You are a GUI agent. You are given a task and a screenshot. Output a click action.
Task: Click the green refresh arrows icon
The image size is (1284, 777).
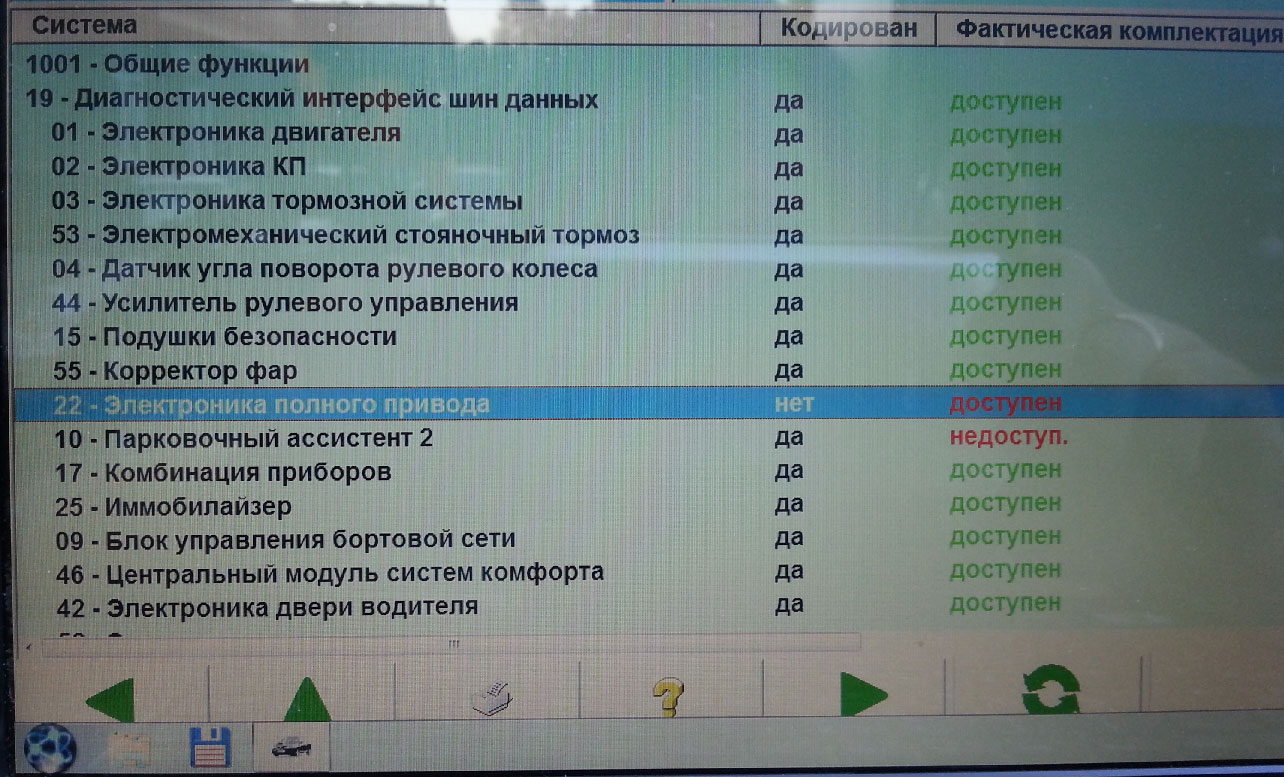pyautogui.click(x=1049, y=693)
